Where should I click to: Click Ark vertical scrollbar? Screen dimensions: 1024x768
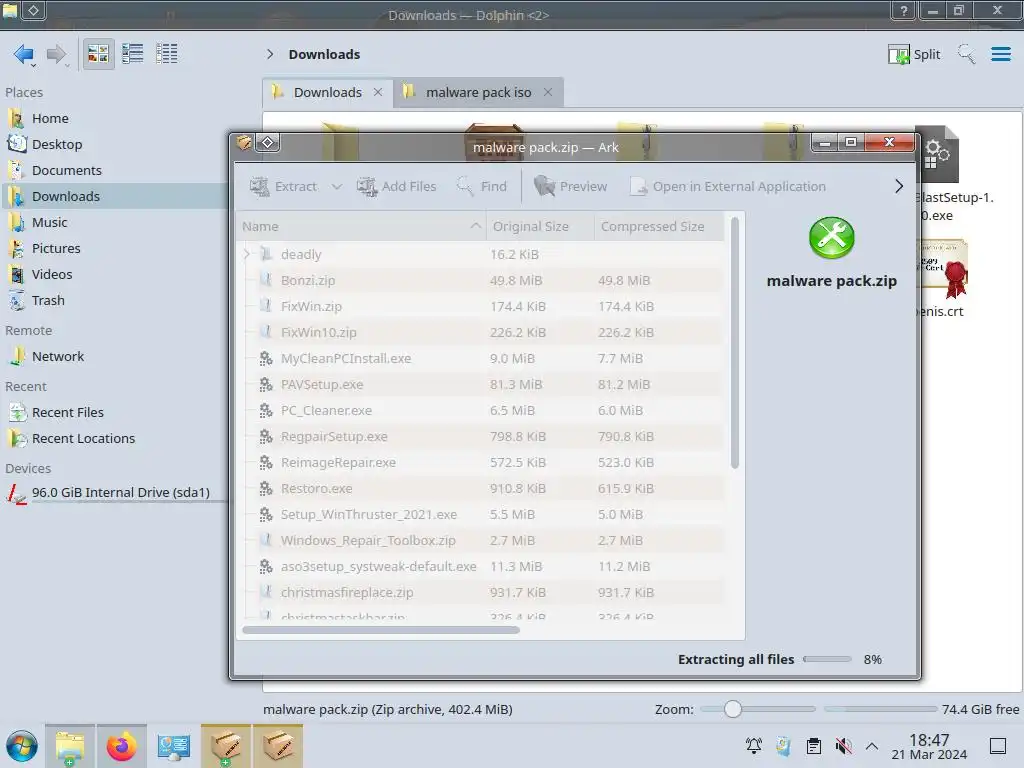735,343
